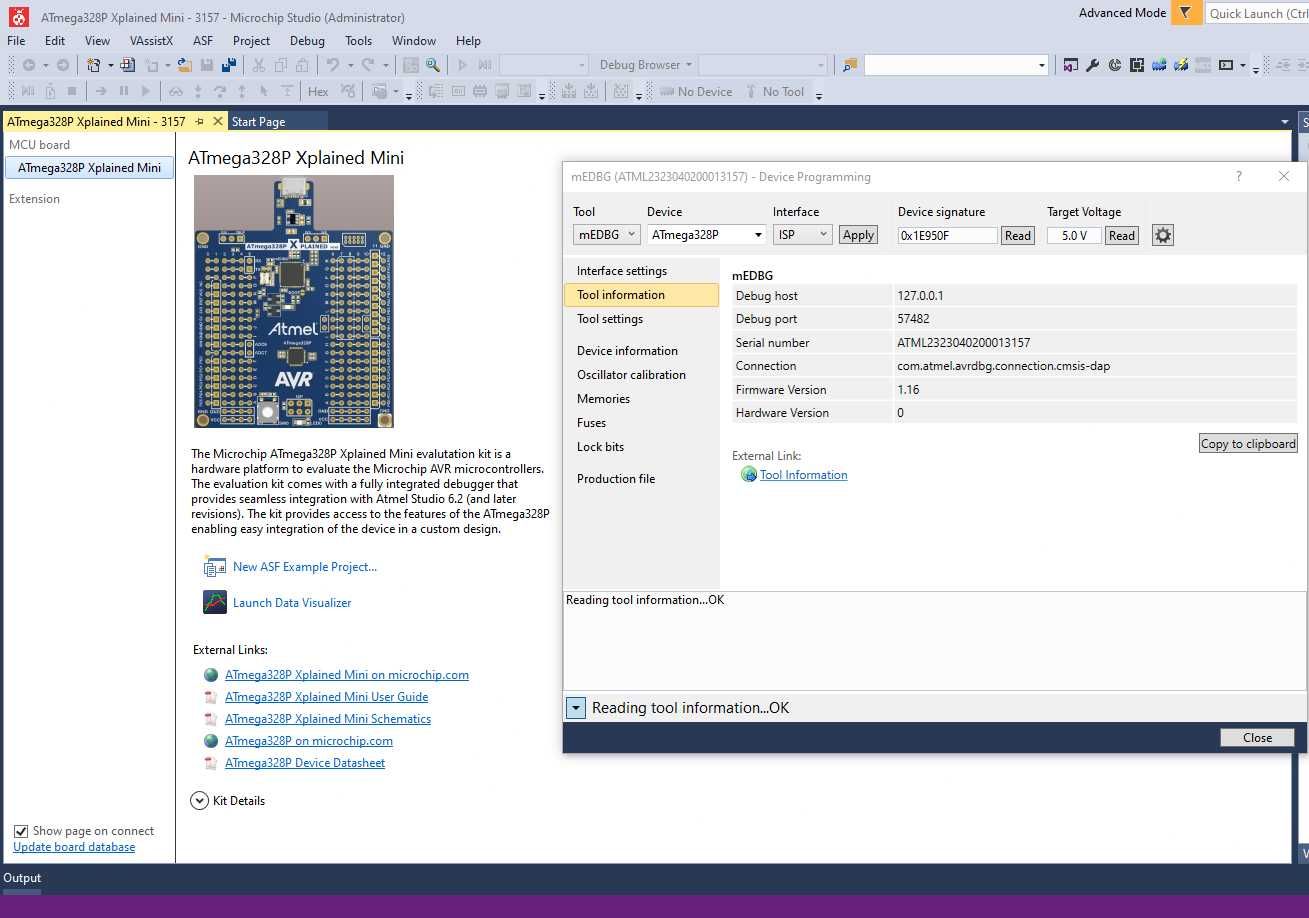Click the Device signature field showing 0x1E950F
1309x918 pixels.
[x=947, y=236]
